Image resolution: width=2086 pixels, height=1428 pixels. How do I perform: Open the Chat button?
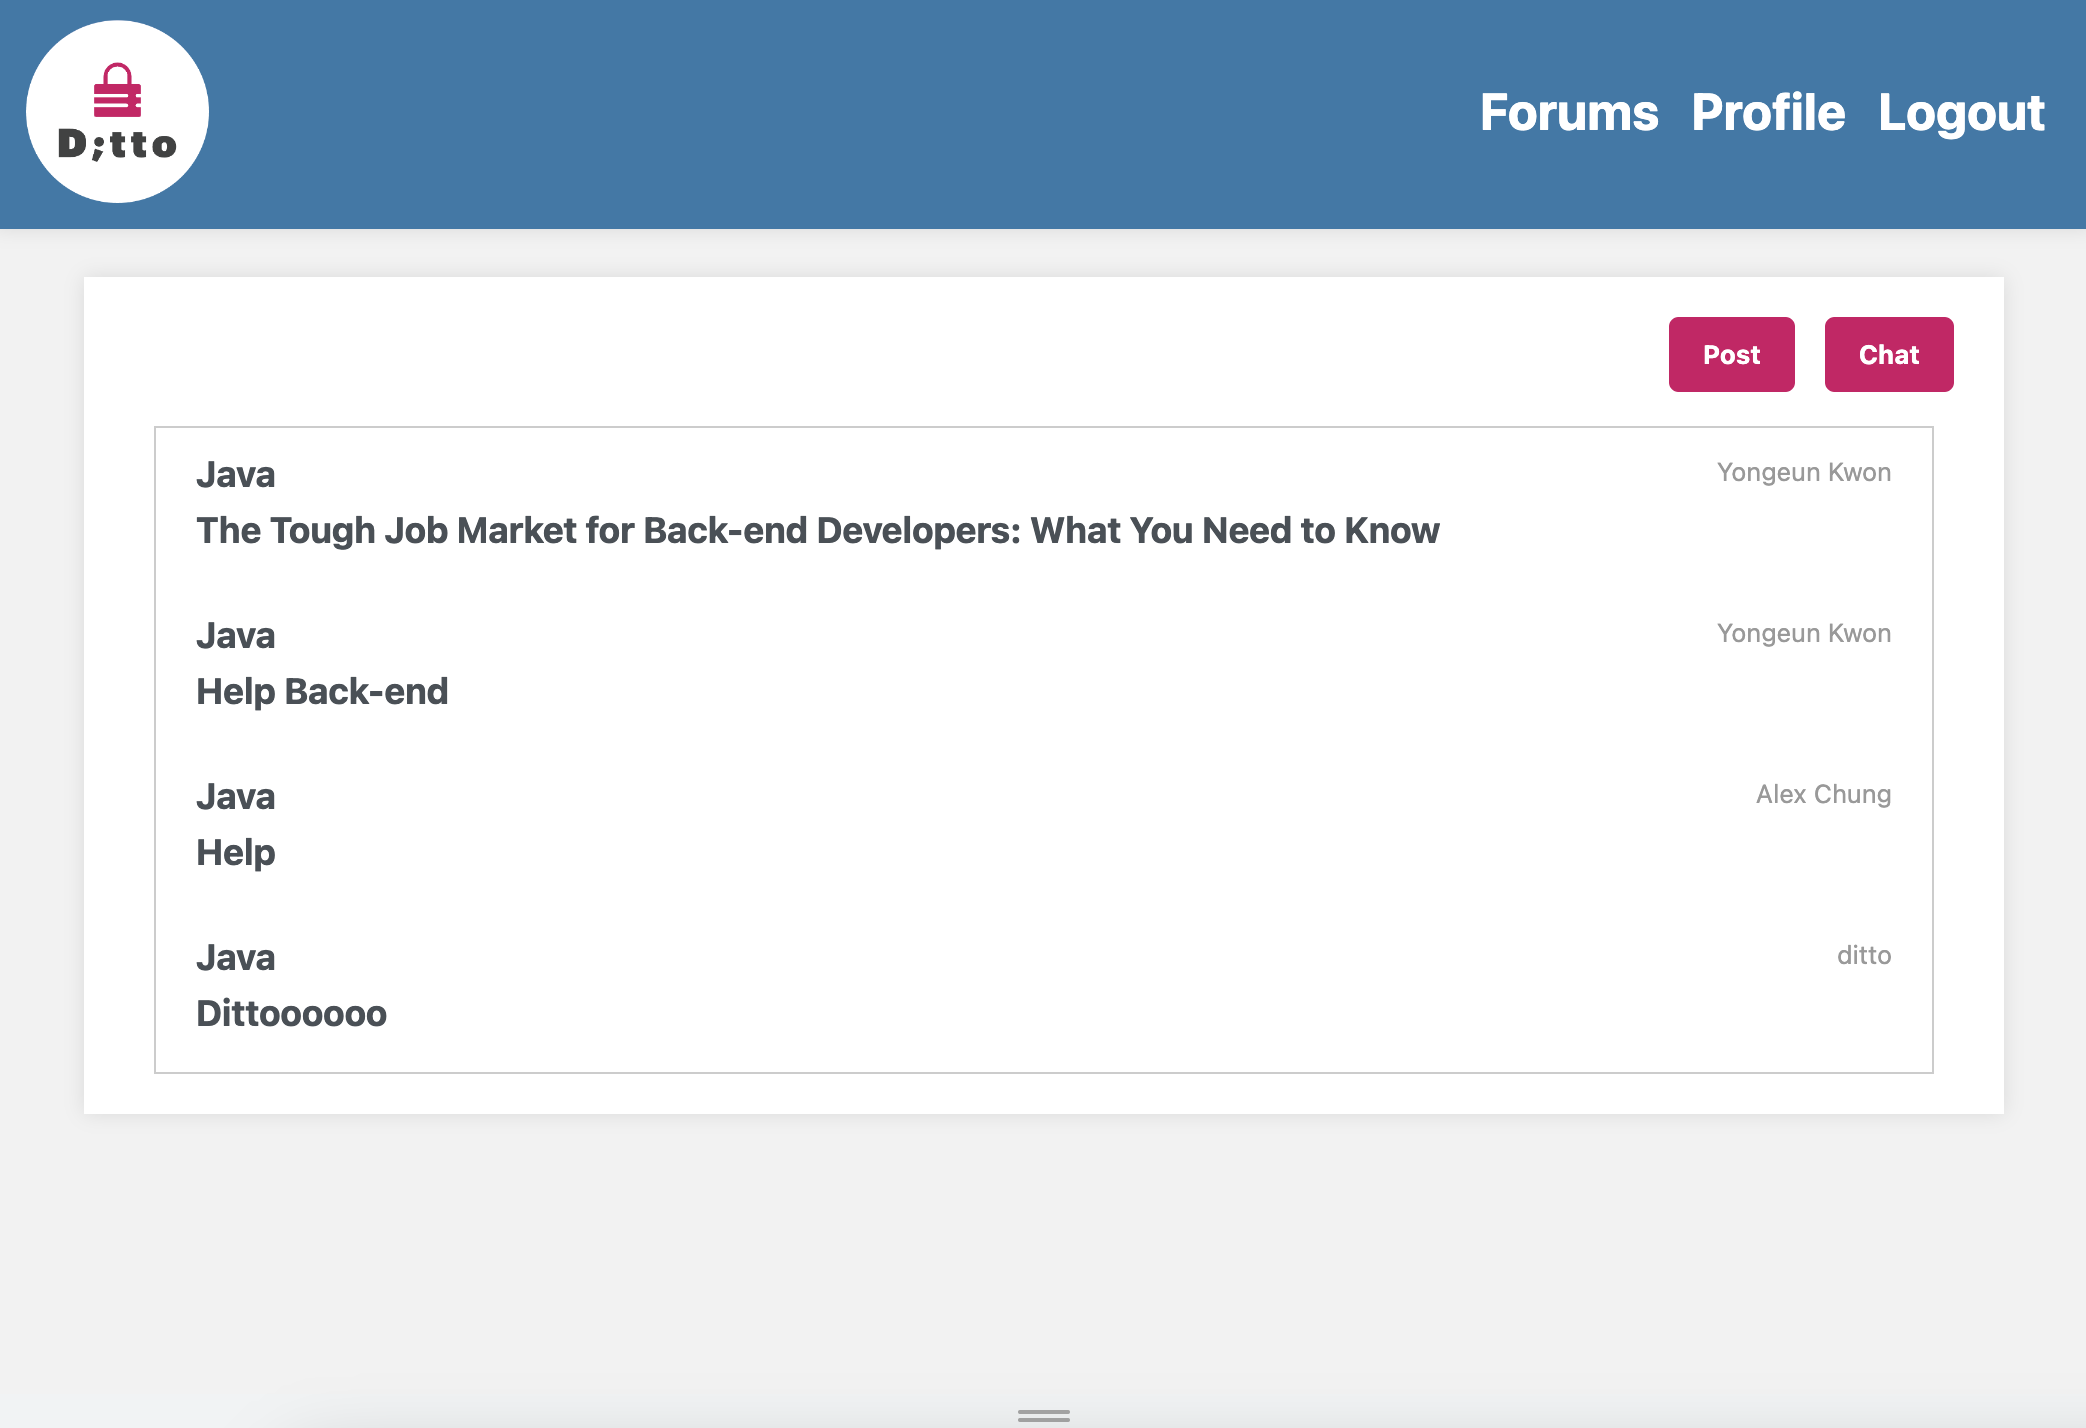point(1888,355)
